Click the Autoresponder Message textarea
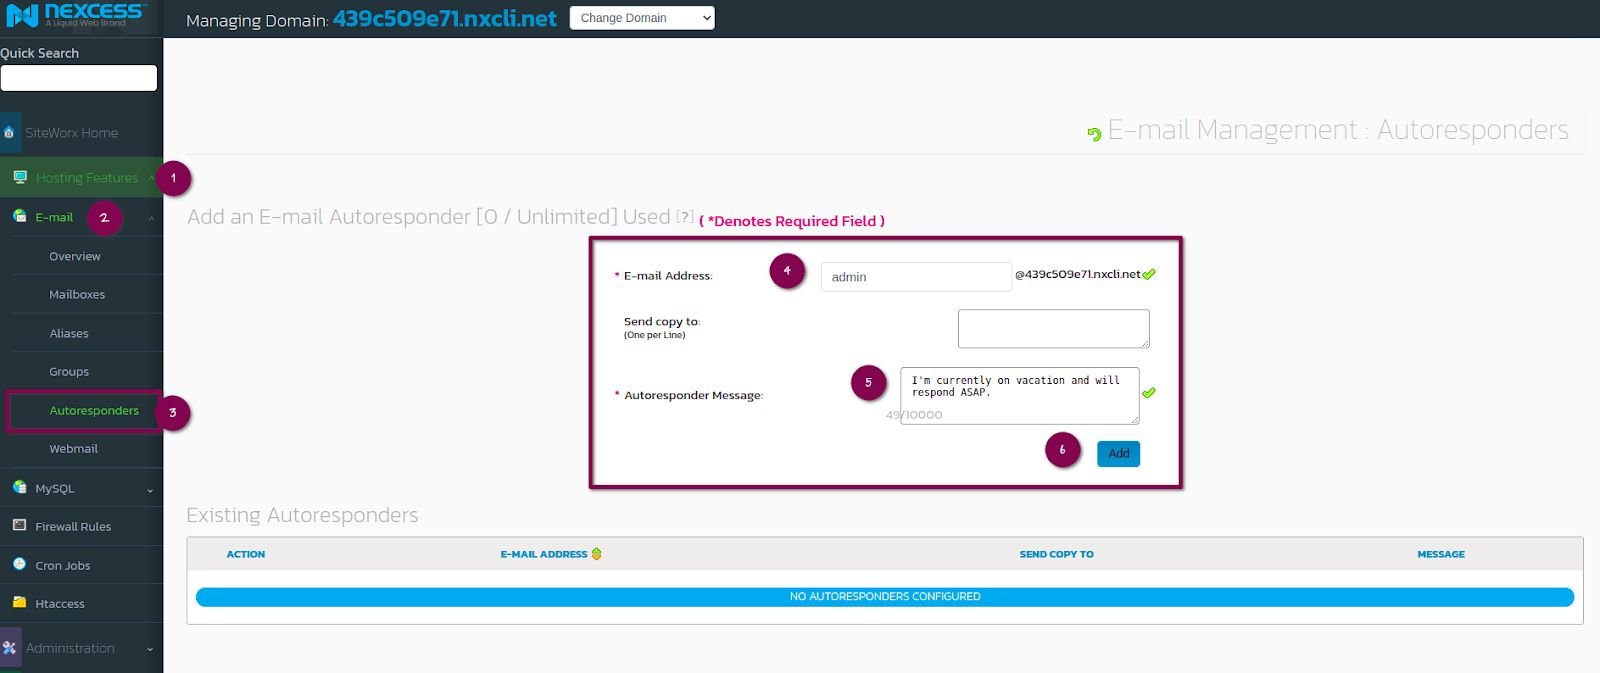This screenshot has height=673, width=1600. tap(1020, 396)
